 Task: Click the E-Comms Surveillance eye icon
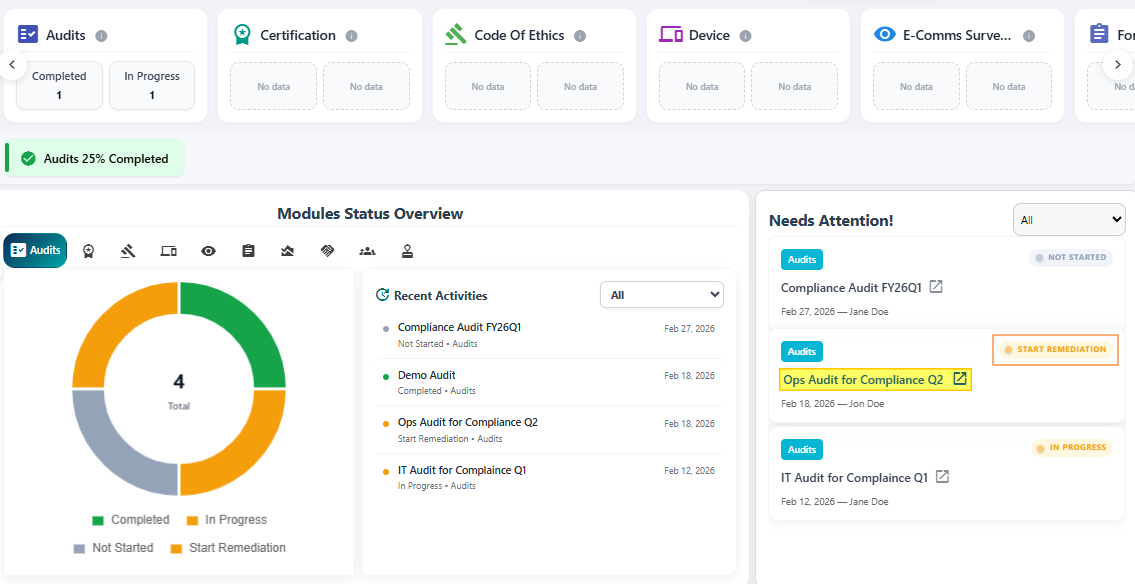[x=208, y=251]
